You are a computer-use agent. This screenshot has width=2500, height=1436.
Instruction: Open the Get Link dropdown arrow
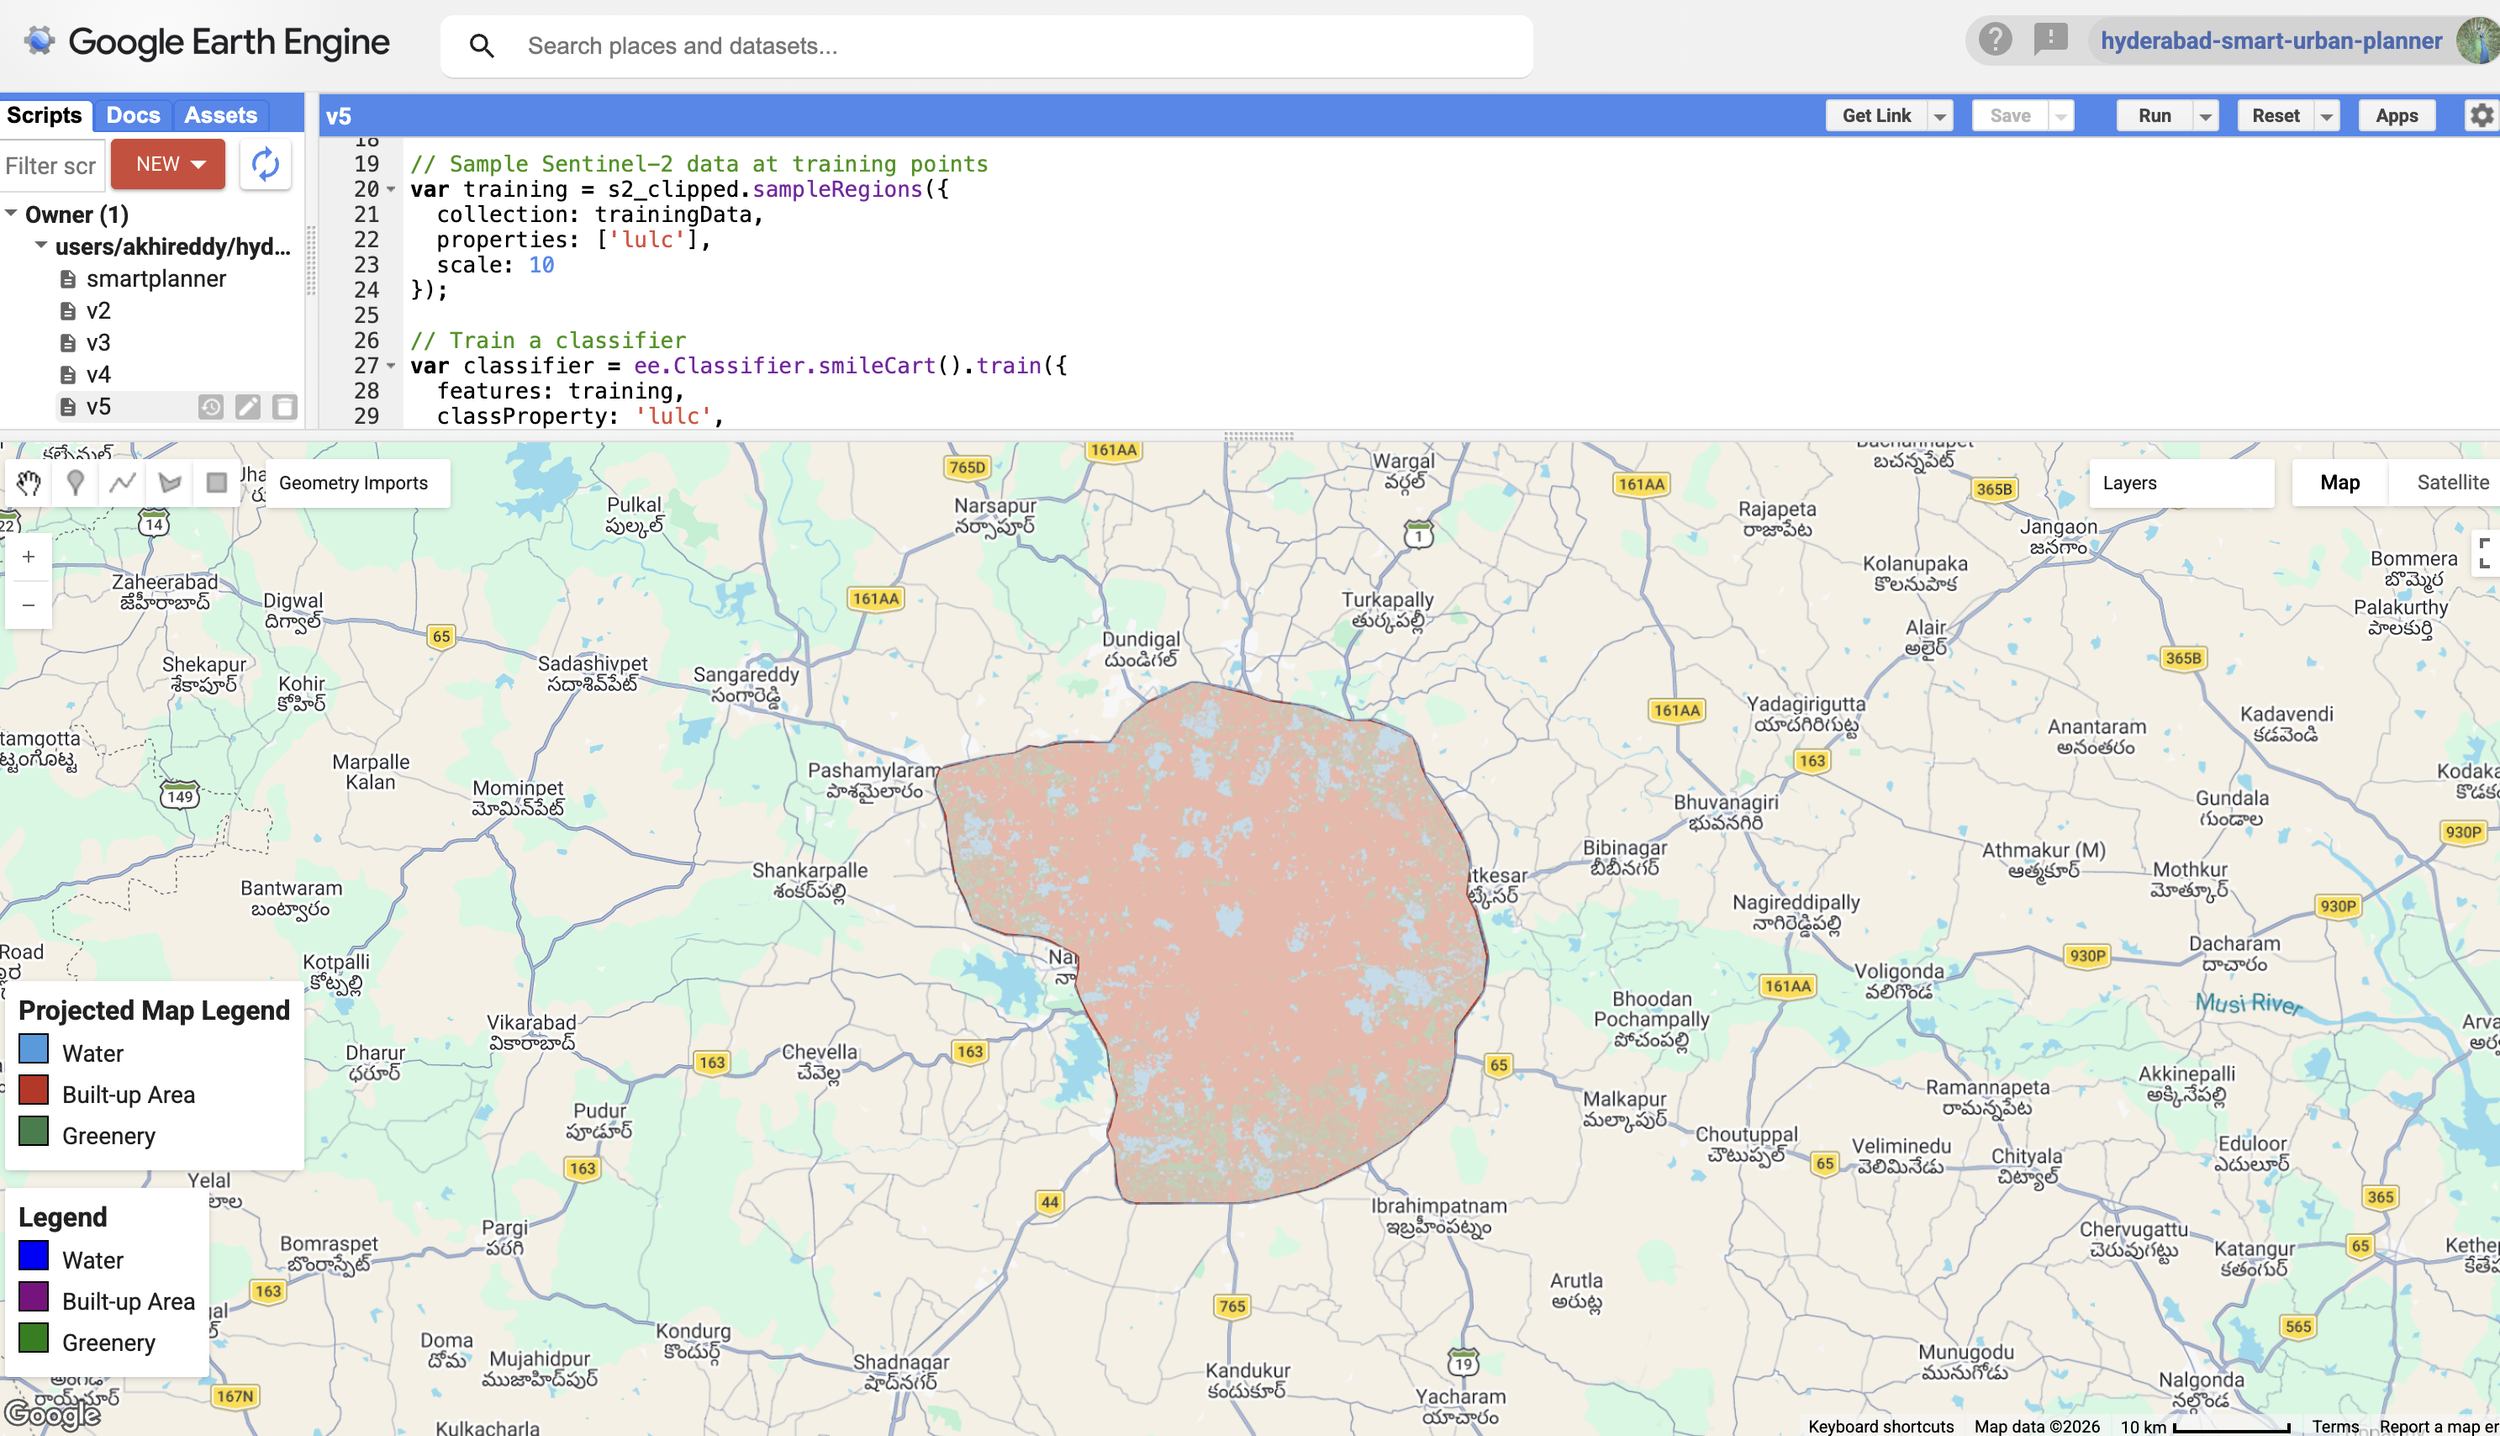point(1940,116)
